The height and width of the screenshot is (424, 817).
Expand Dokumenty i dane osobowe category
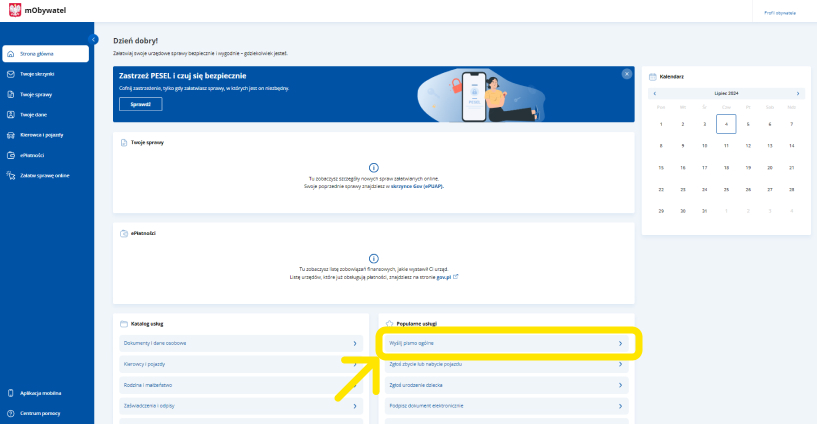pyautogui.click(x=239, y=343)
